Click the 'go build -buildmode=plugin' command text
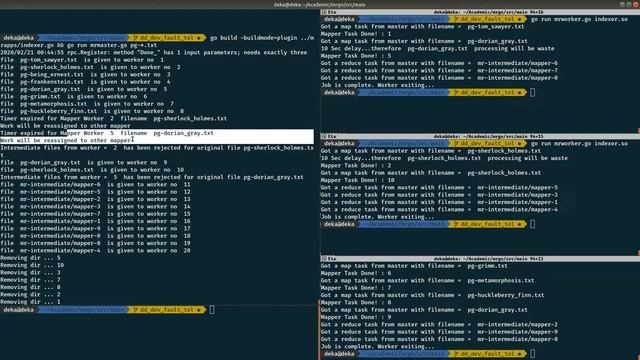The height and width of the screenshot is (360, 640). click(x=262, y=38)
